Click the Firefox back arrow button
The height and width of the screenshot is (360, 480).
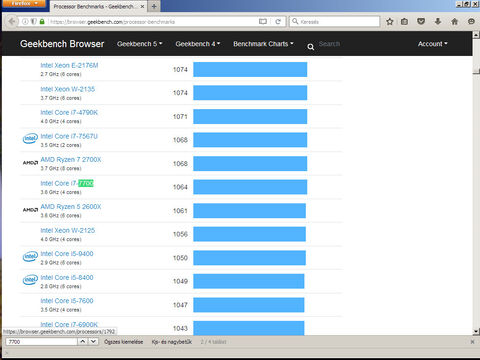click(12, 22)
